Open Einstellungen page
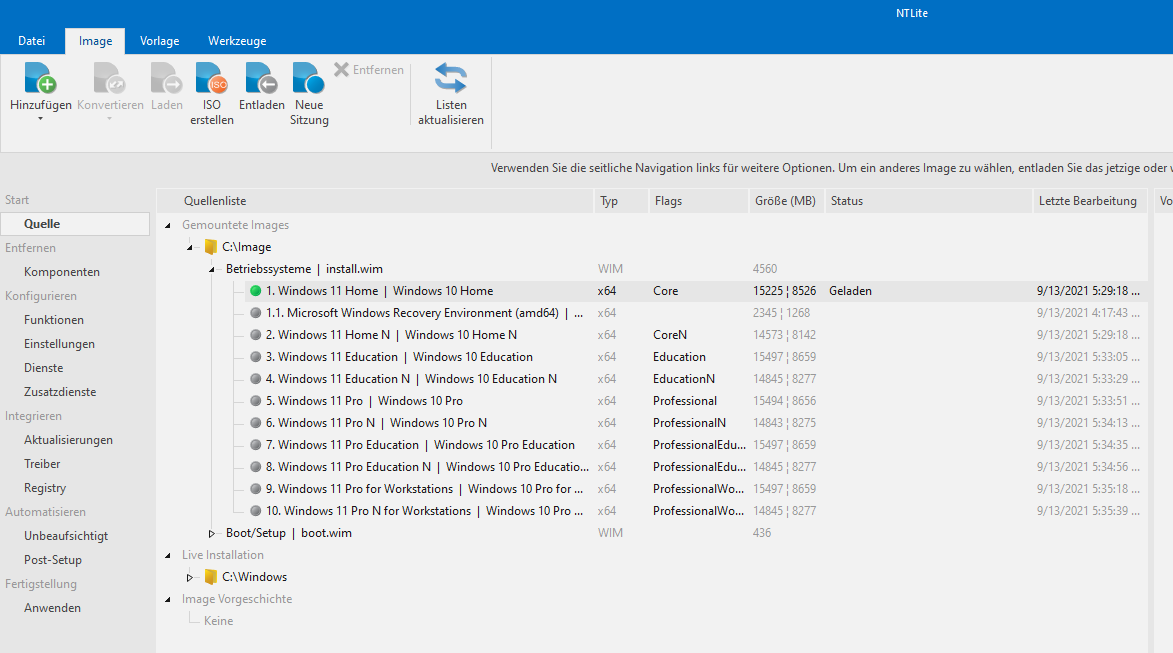 pos(59,343)
